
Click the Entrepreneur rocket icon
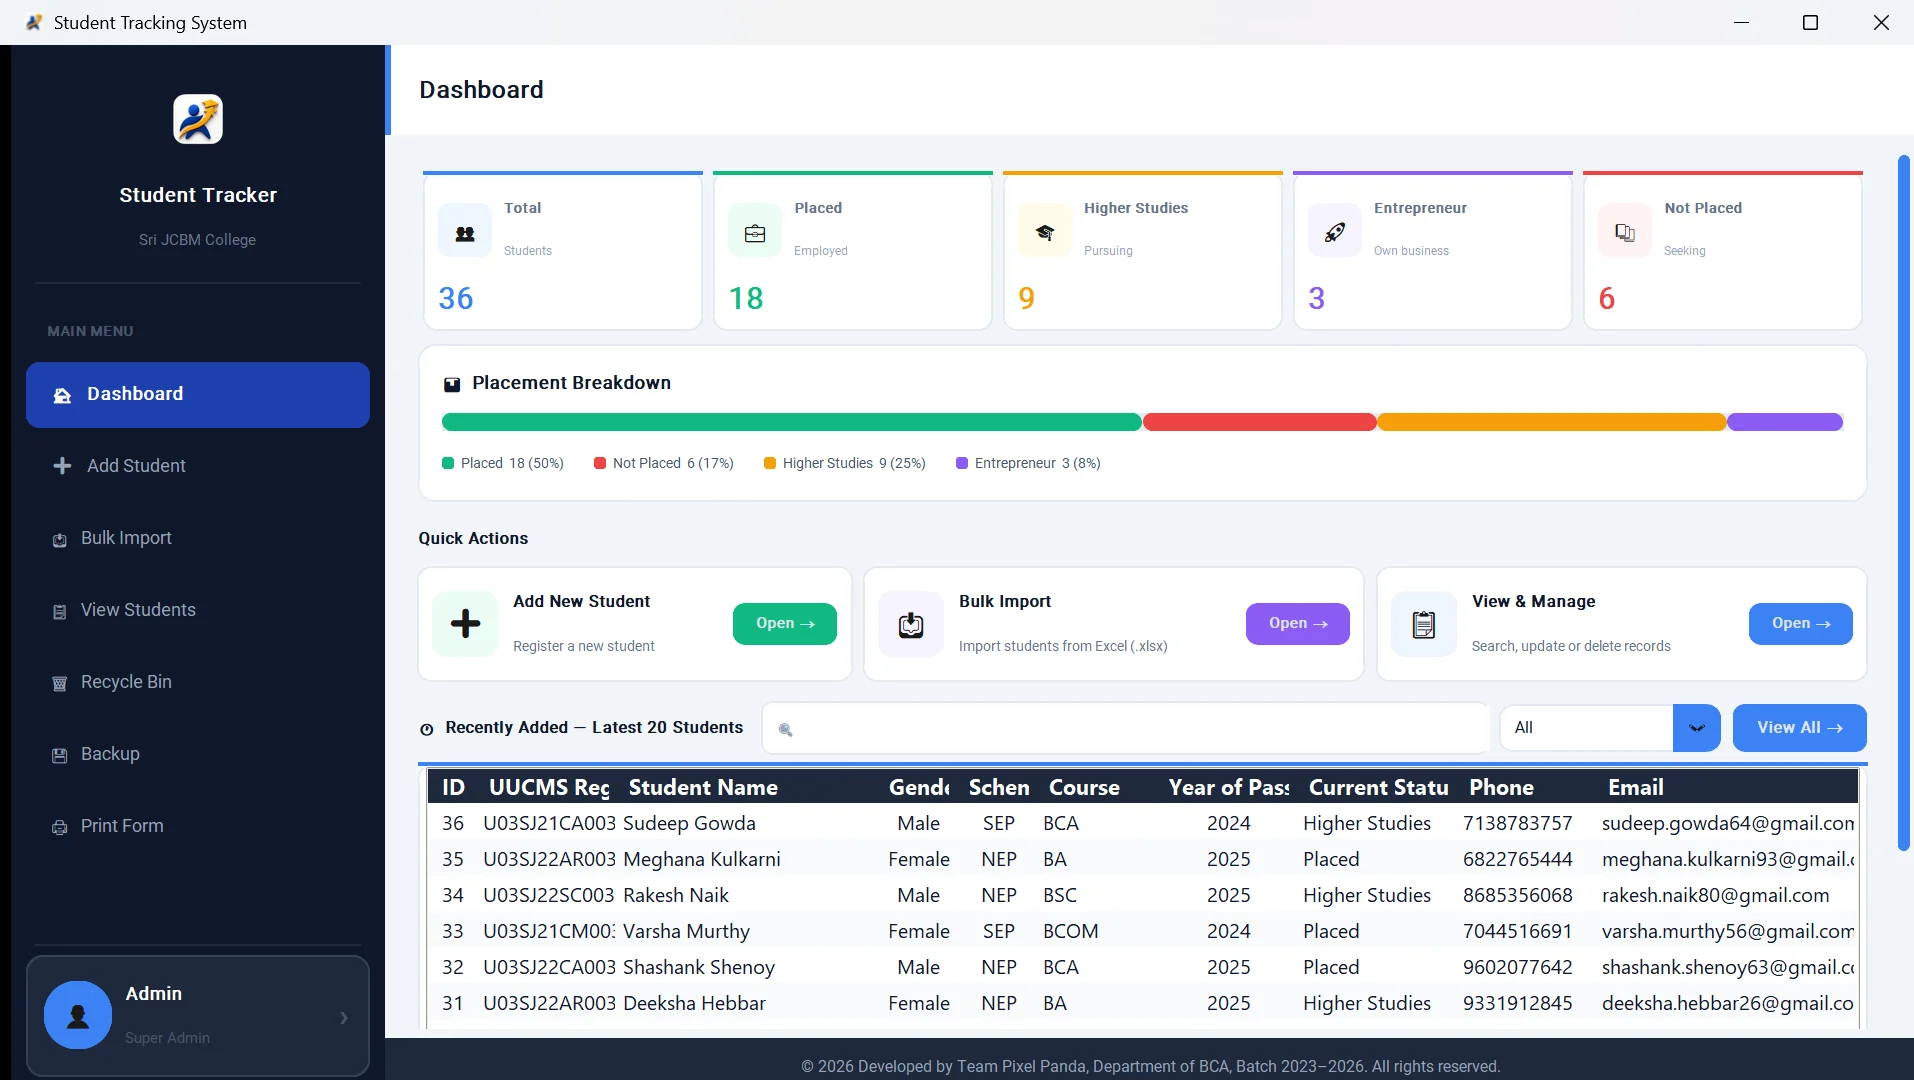coord(1335,233)
